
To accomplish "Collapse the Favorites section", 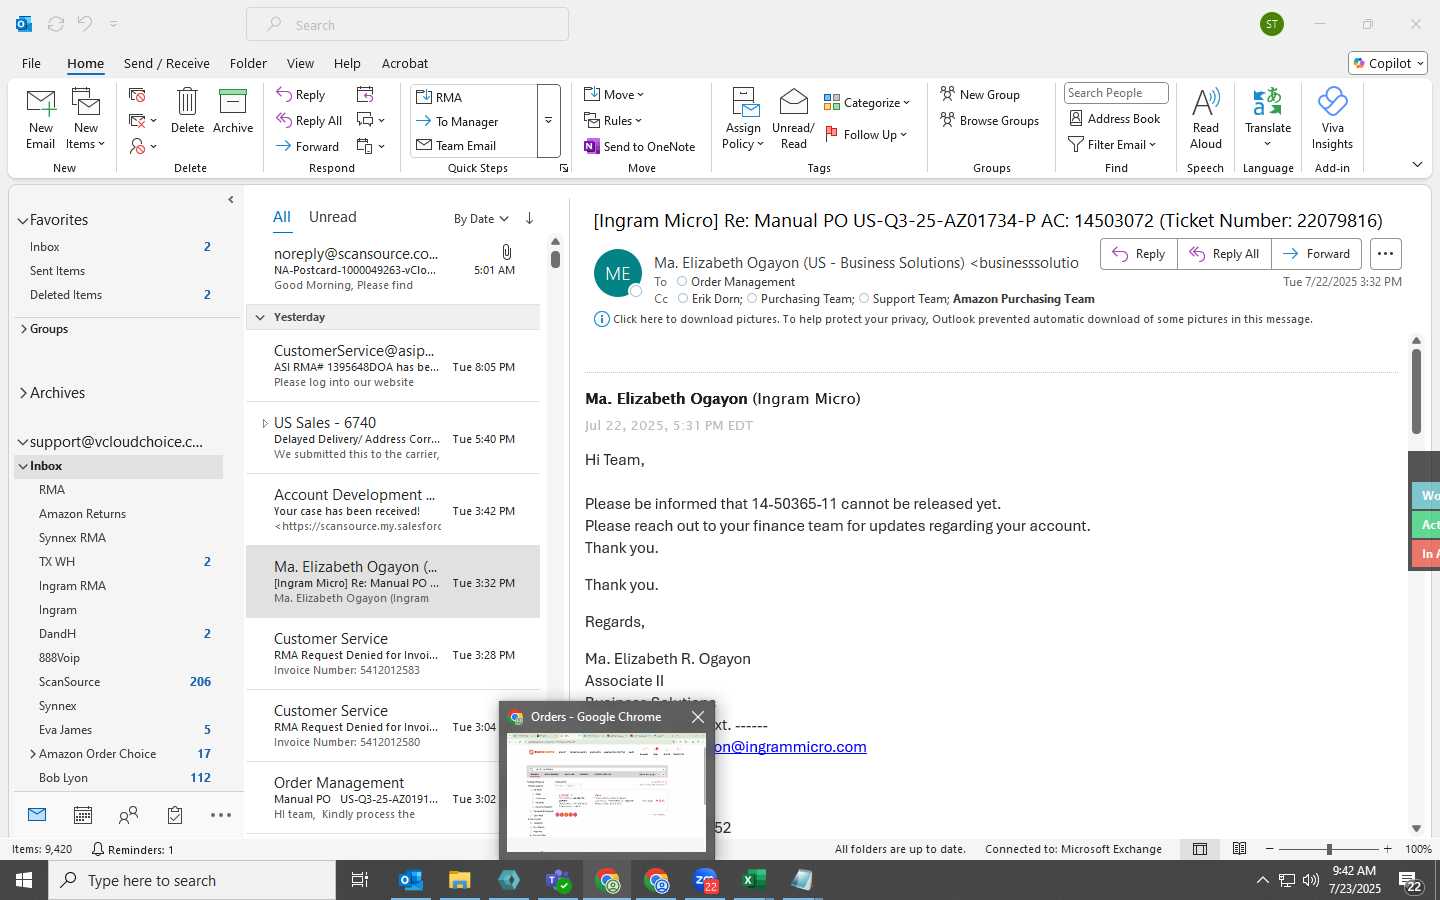I will point(23,220).
